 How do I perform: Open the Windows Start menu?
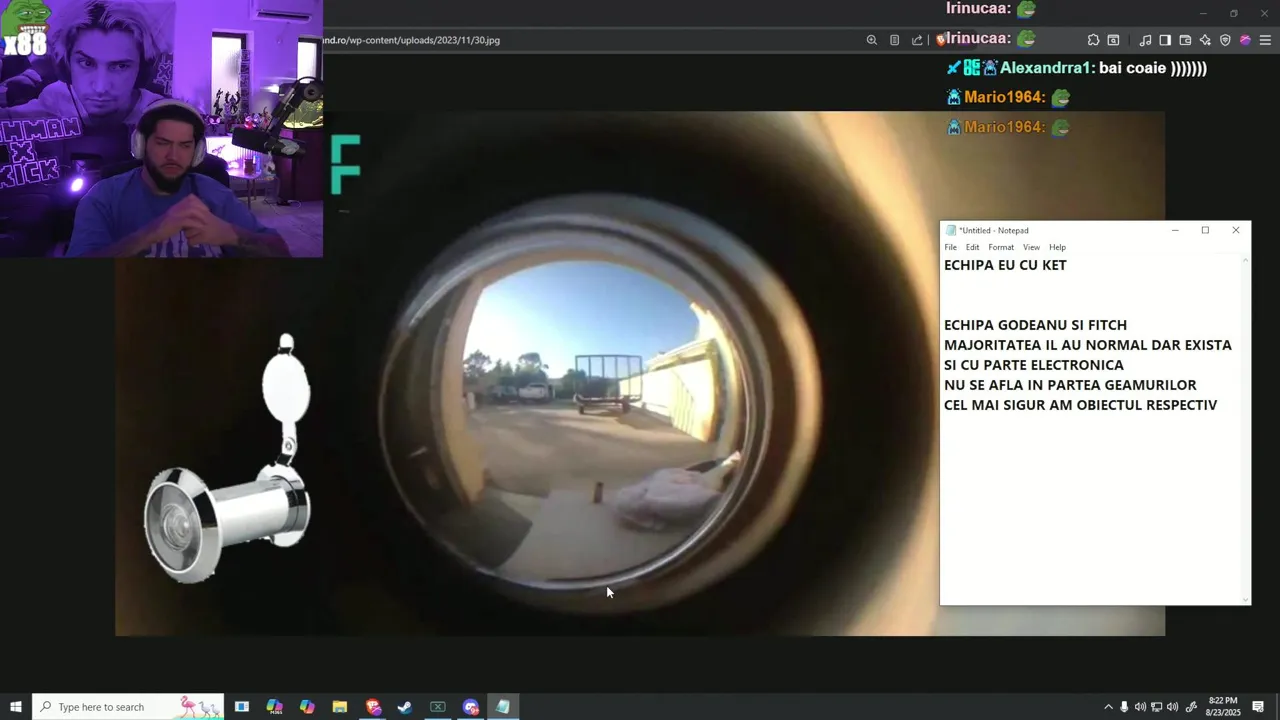tap(15, 707)
